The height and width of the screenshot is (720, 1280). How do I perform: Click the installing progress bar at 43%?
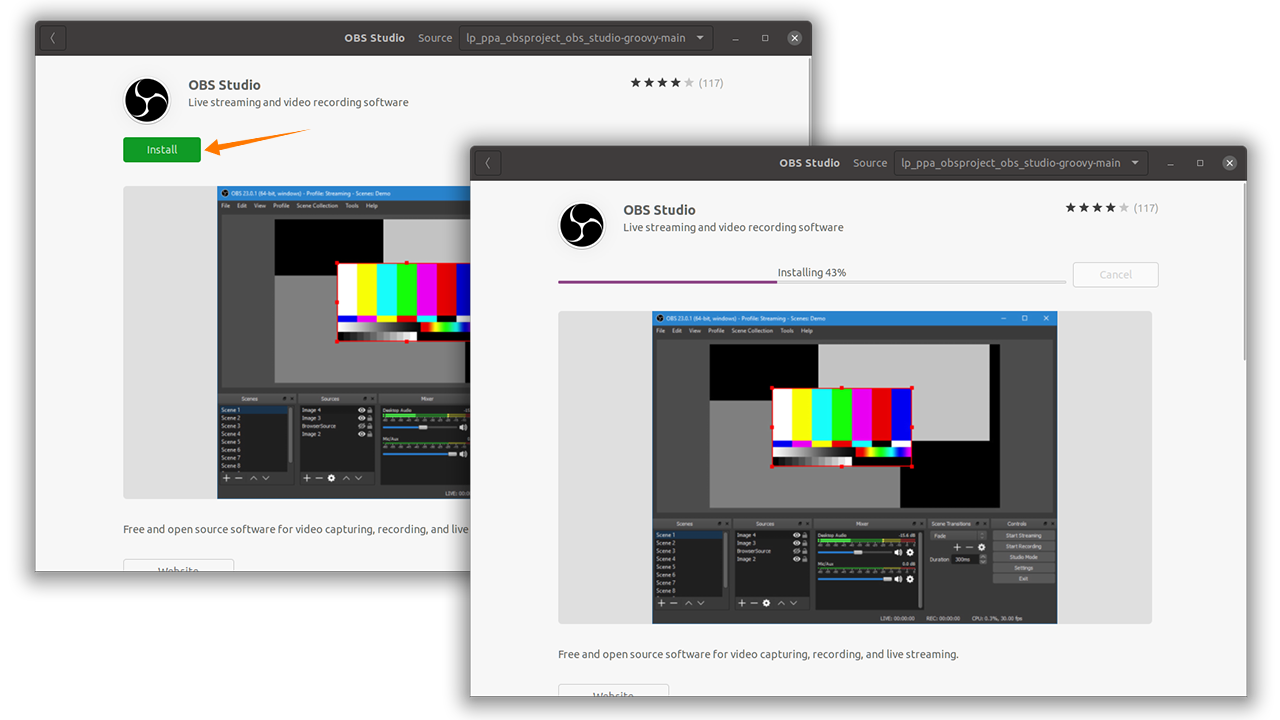click(812, 282)
